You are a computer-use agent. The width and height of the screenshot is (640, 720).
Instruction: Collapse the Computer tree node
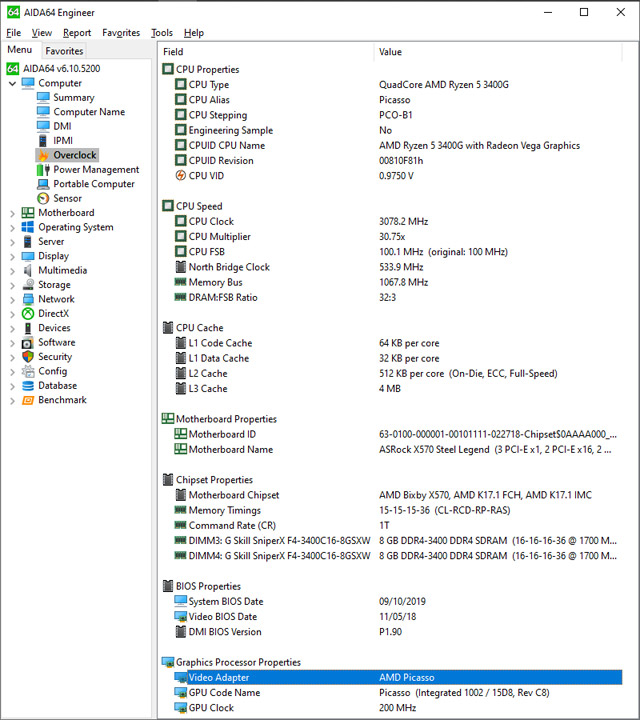(12, 84)
